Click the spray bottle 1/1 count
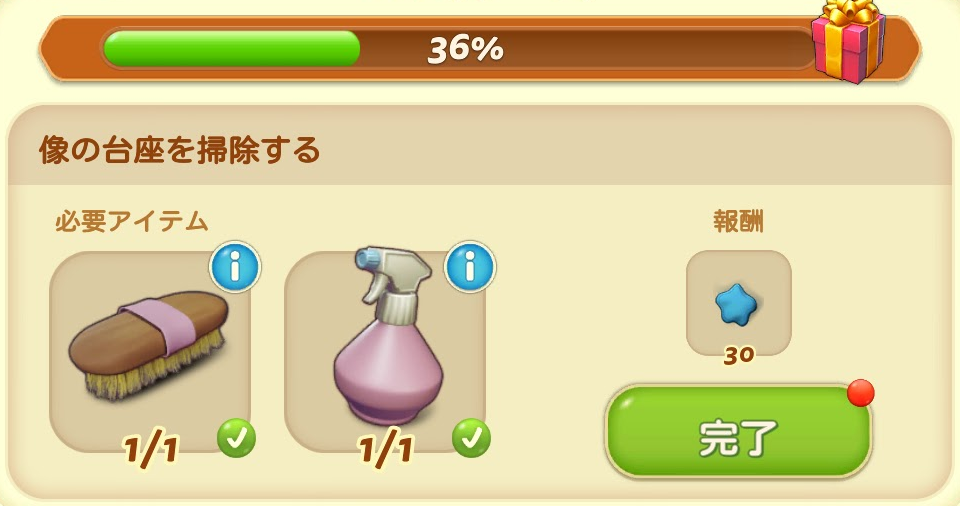The height and width of the screenshot is (506, 960). click(x=386, y=450)
